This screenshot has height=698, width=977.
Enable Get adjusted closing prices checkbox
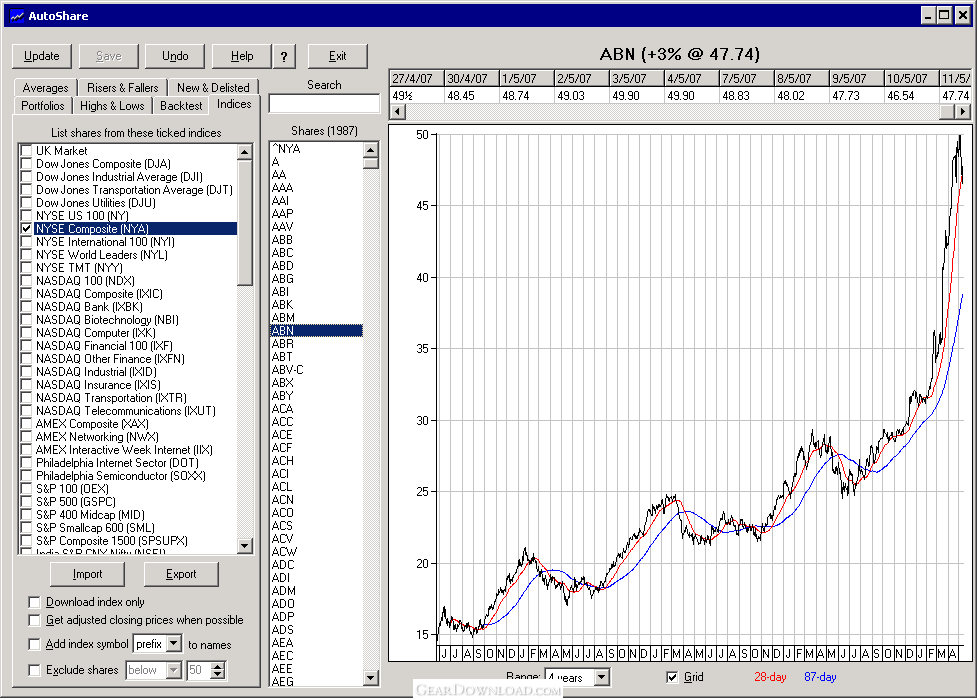pyautogui.click(x=34, y=620)
